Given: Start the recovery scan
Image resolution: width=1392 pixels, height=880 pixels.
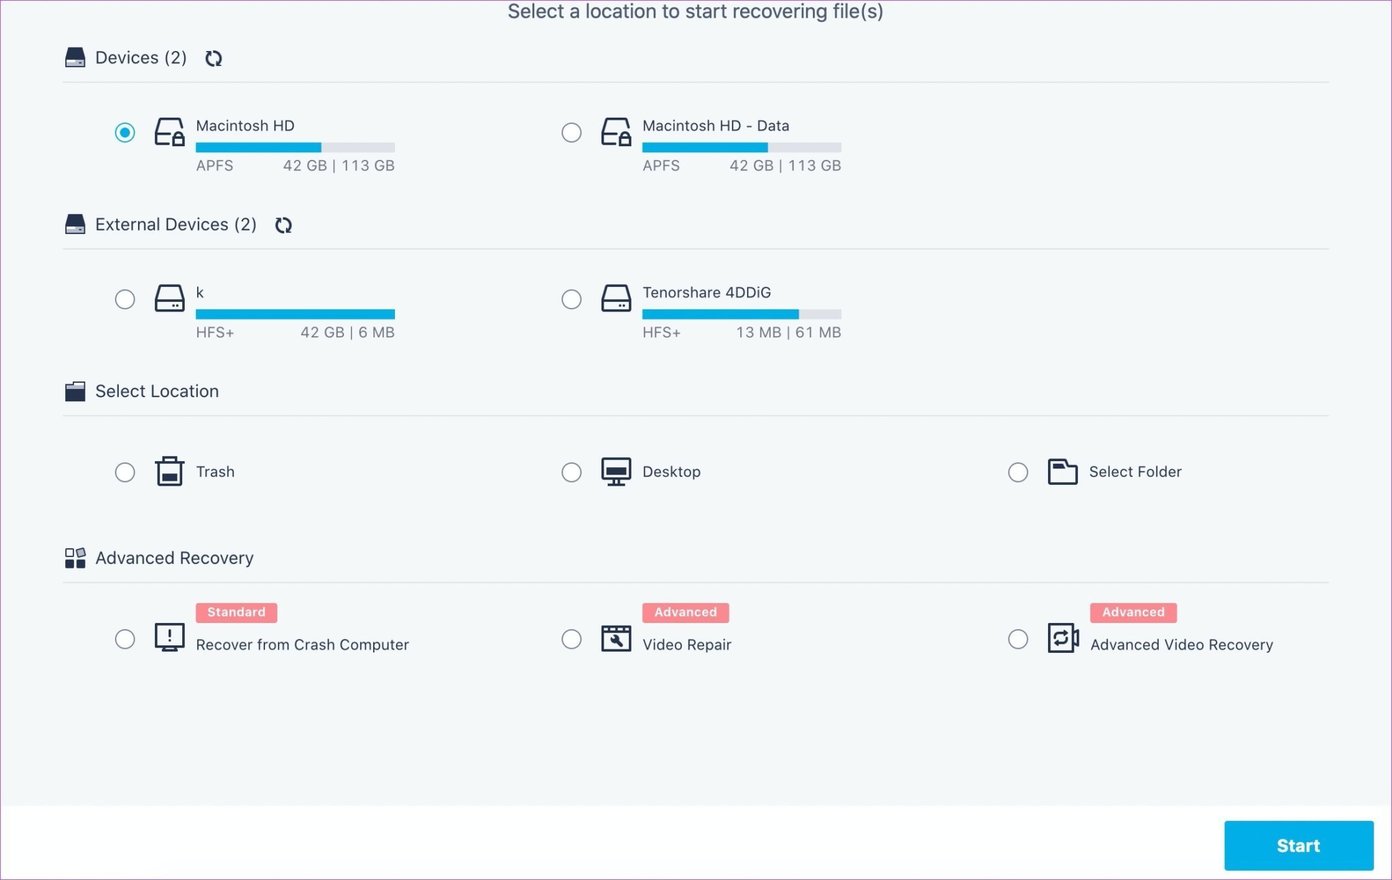Looking at the screenshot, I should 1299,846.
